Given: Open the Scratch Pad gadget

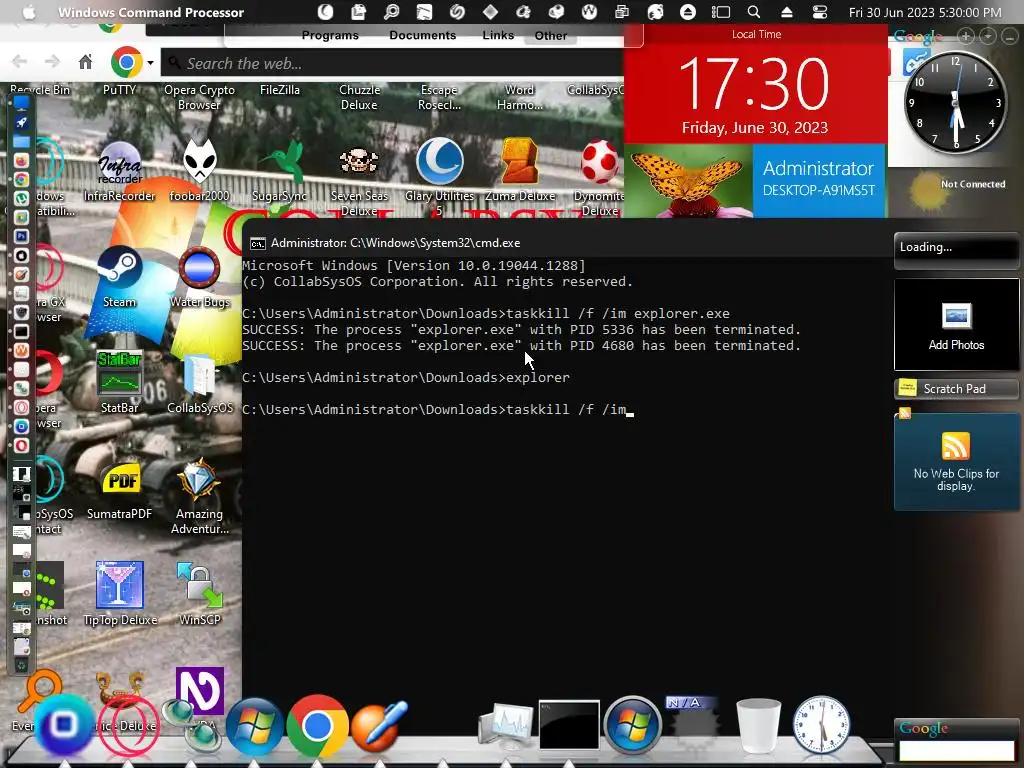Looking at the screenshot, I should pyautogui.click(x=956, y=389).
